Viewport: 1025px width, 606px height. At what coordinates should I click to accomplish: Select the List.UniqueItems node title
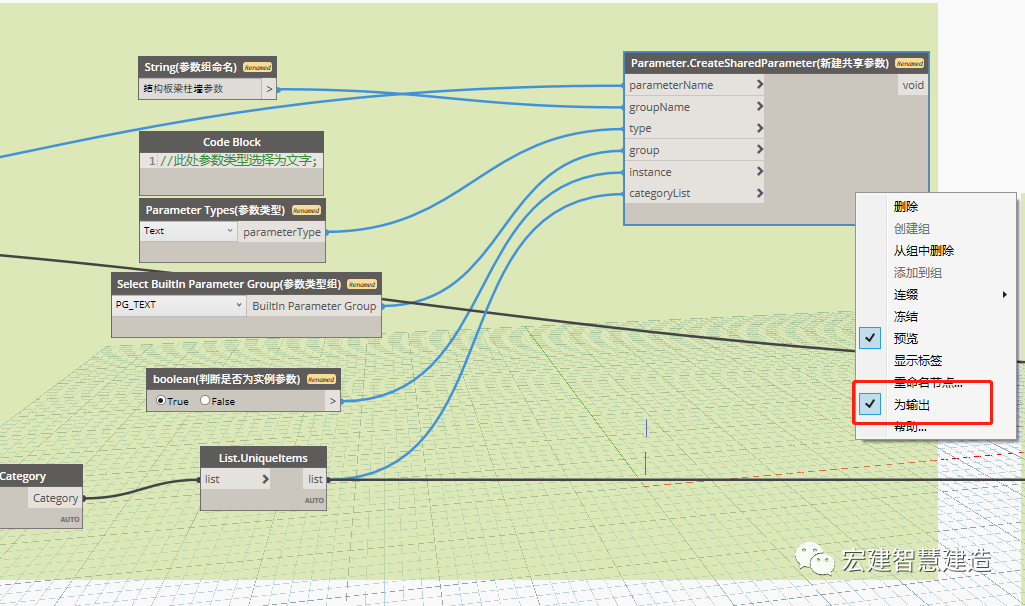[263, 458]
